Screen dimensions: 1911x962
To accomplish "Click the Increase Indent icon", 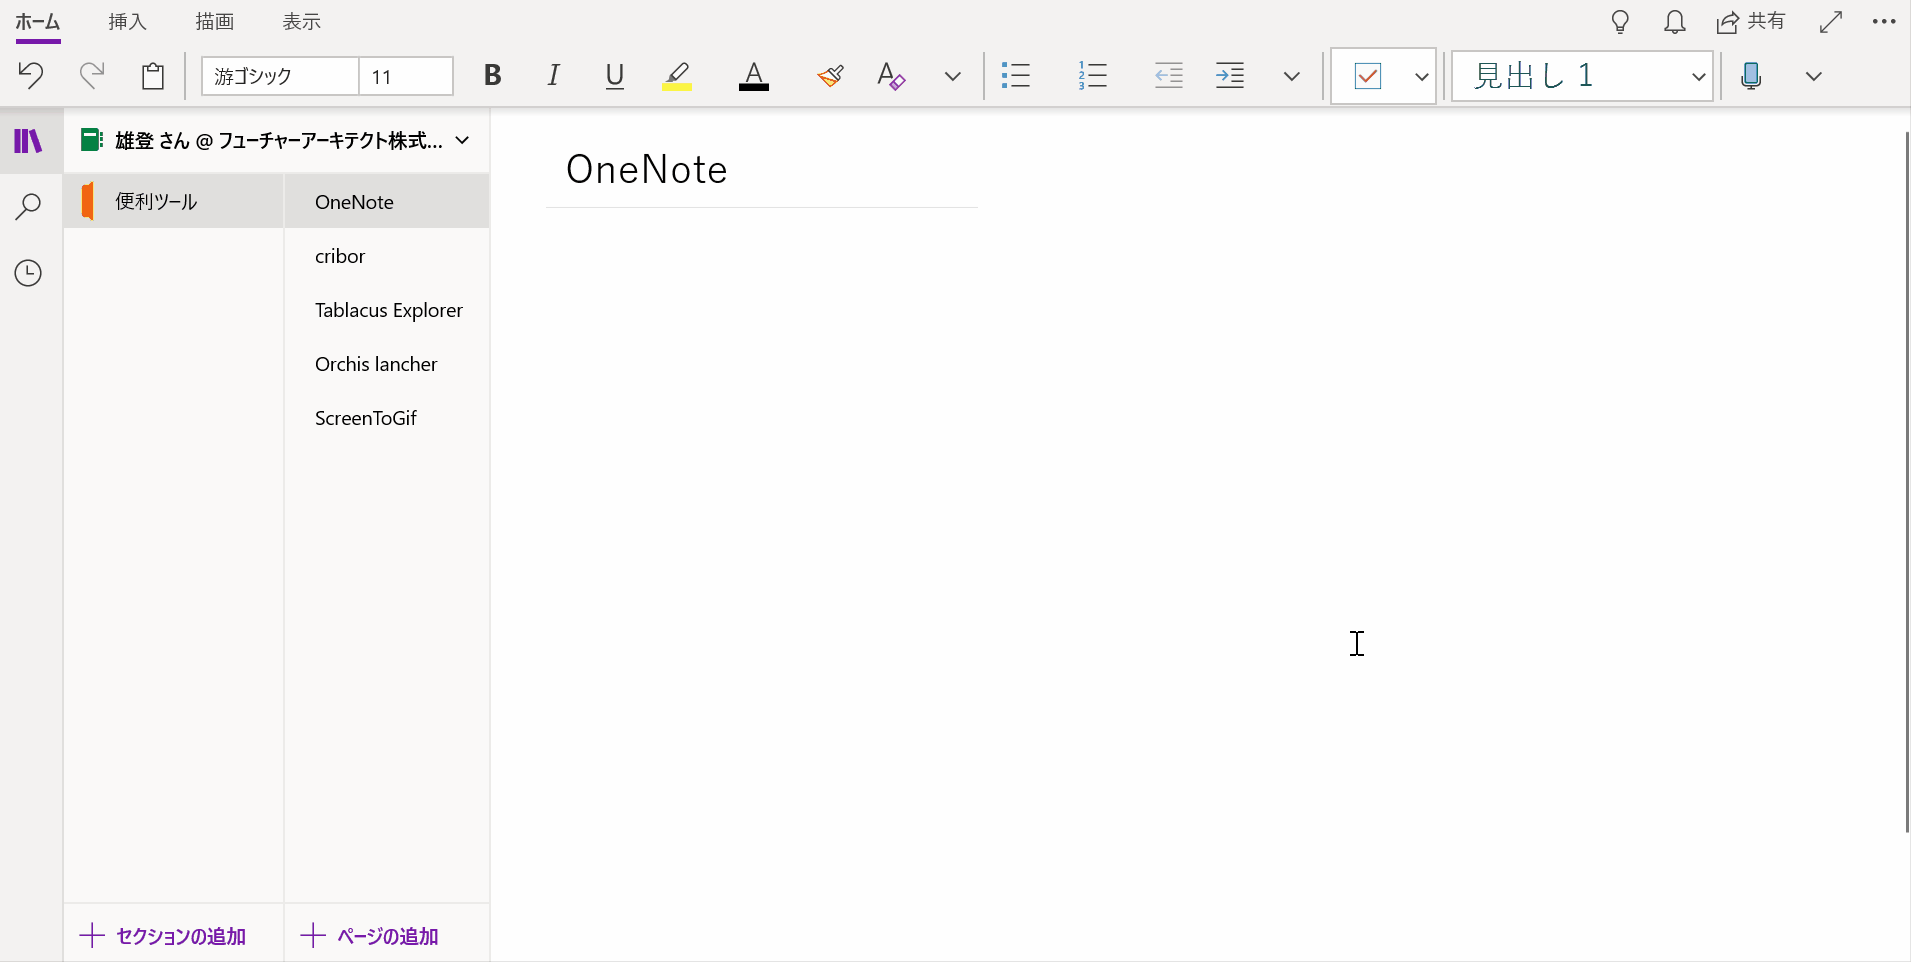I will click(1230, 75).
